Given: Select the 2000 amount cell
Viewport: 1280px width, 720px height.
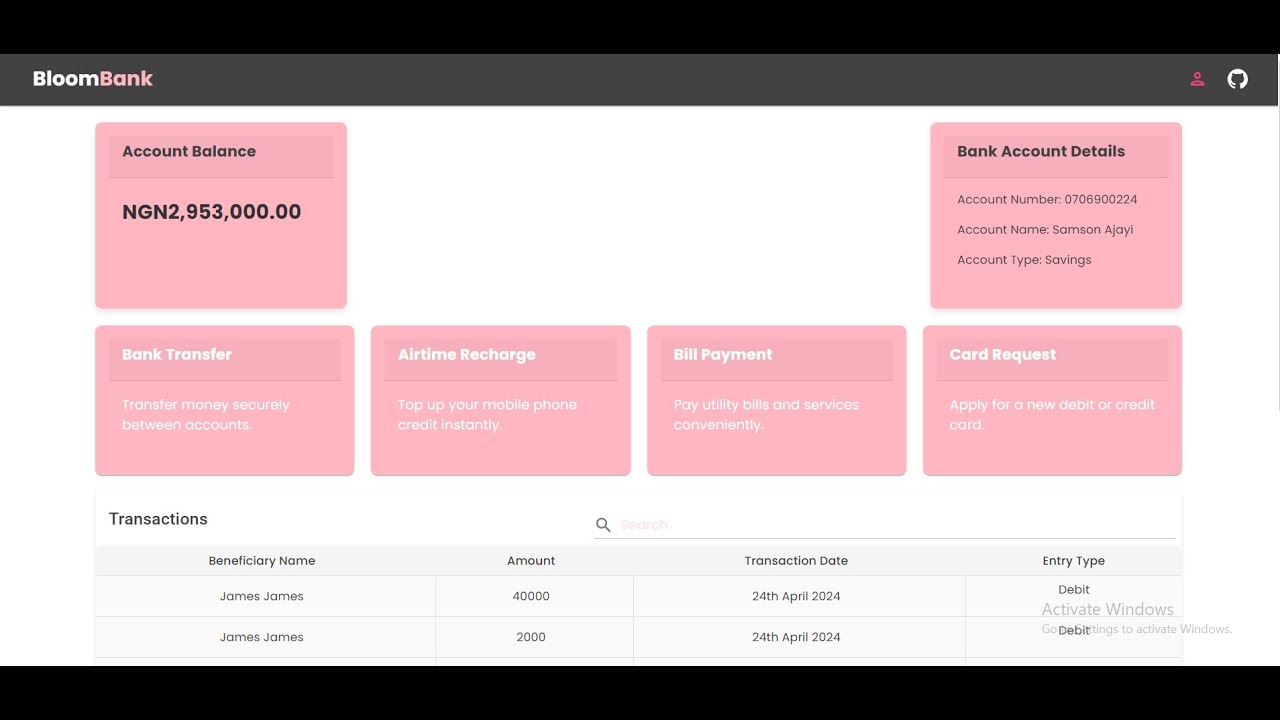Looking at the screenshot, I should point(531,637).
